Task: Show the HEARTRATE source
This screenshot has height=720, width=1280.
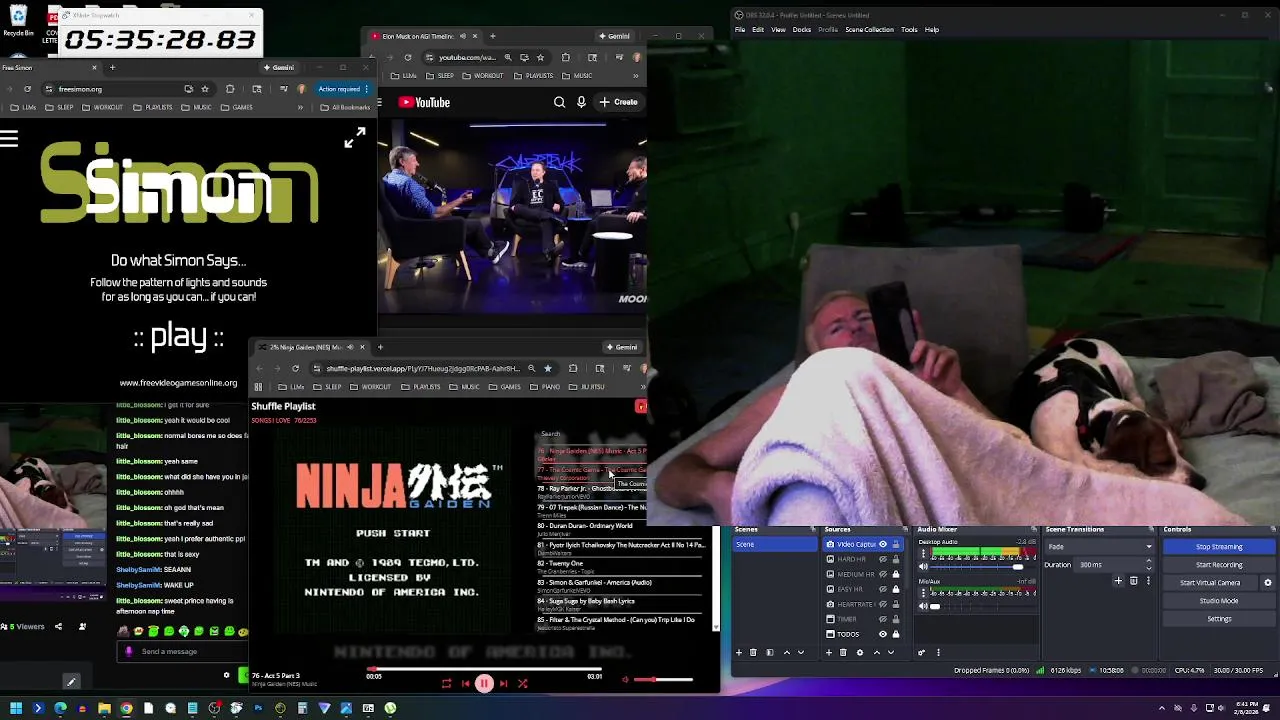Action: pyautogui.click(x=883, y=604)
